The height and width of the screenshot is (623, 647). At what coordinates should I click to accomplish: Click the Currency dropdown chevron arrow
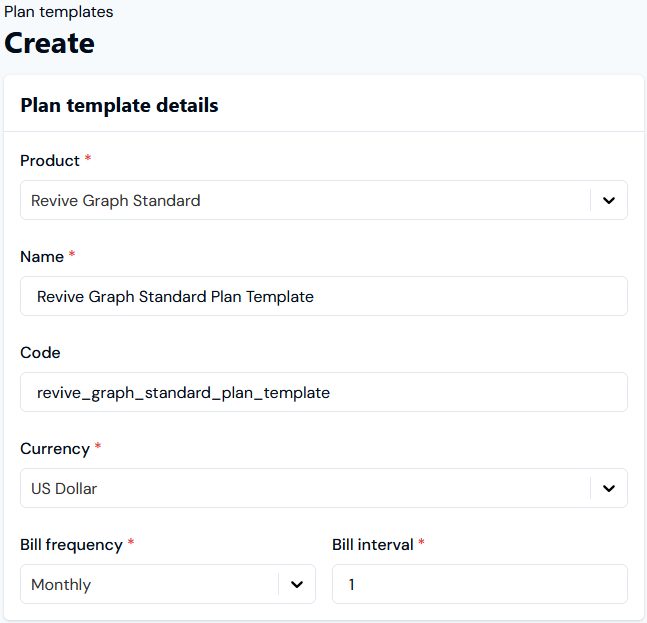point(608,488)
